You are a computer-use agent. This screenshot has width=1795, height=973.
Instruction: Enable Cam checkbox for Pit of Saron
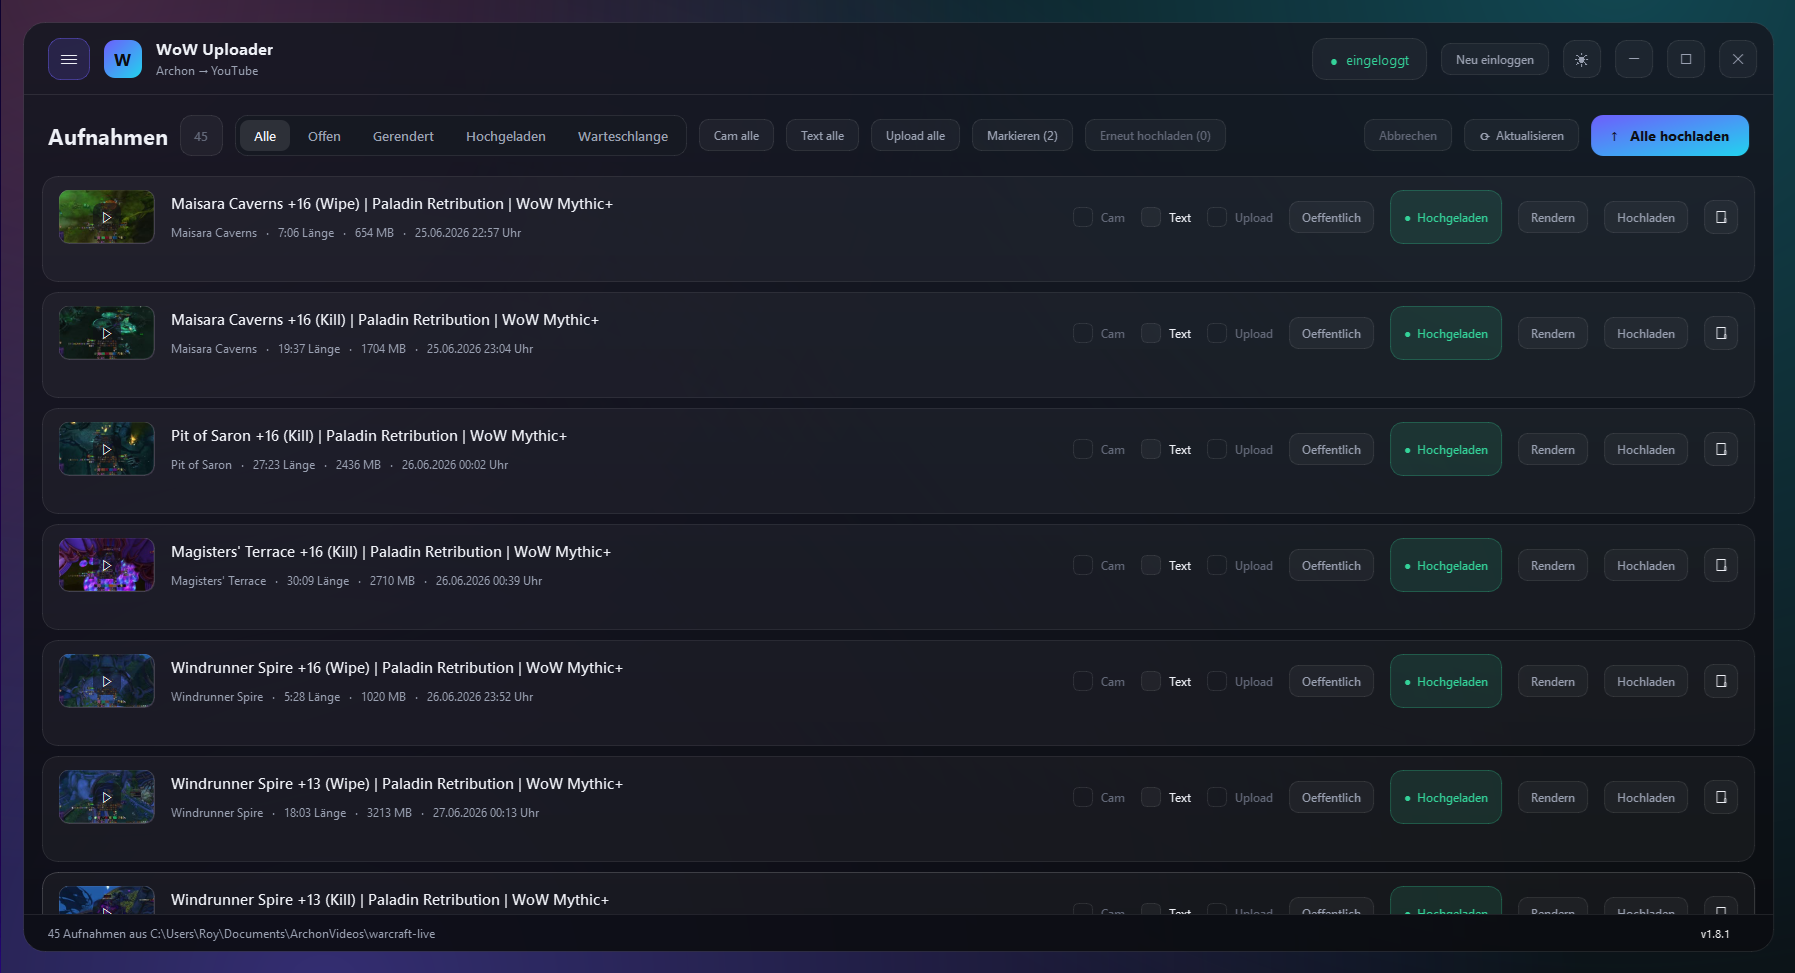coord(1083,449)
